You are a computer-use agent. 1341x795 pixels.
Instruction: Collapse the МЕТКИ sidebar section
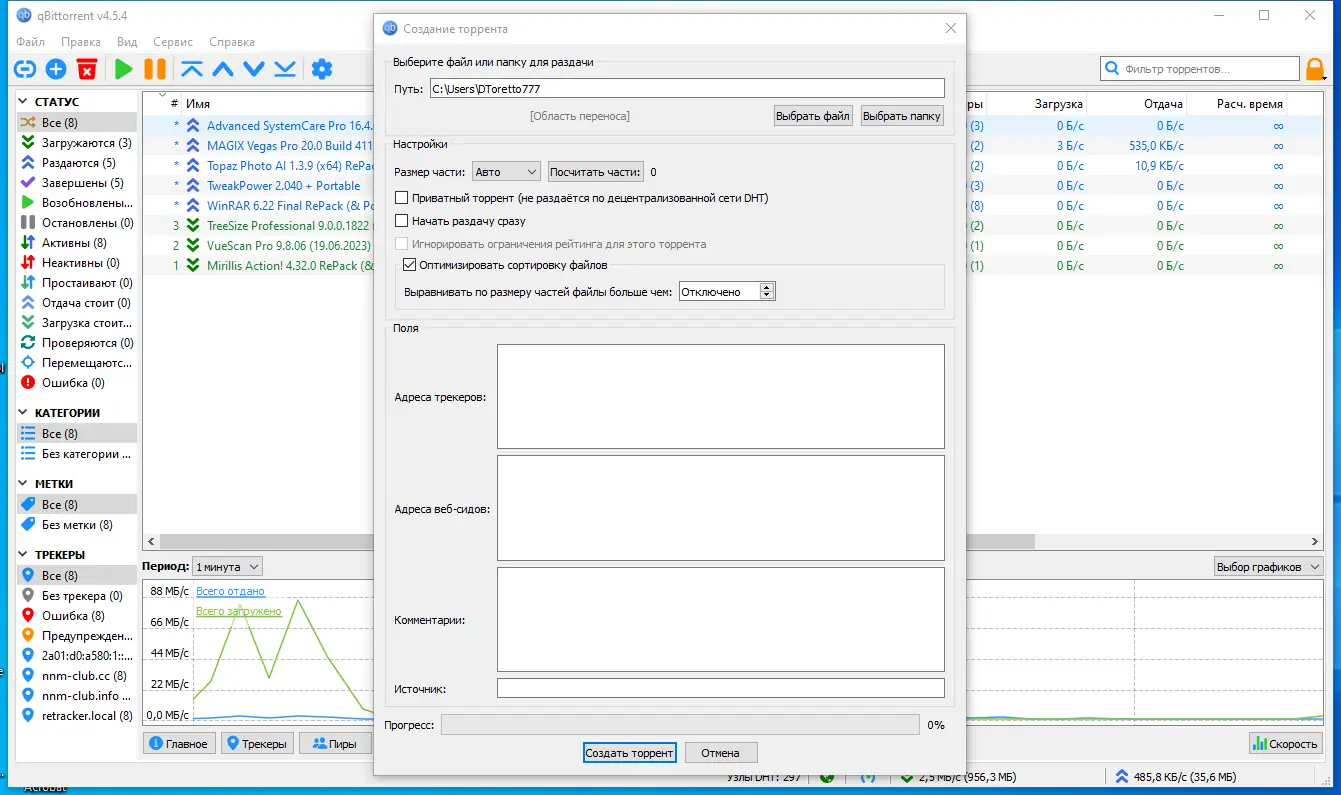click(x=23, y=484)
